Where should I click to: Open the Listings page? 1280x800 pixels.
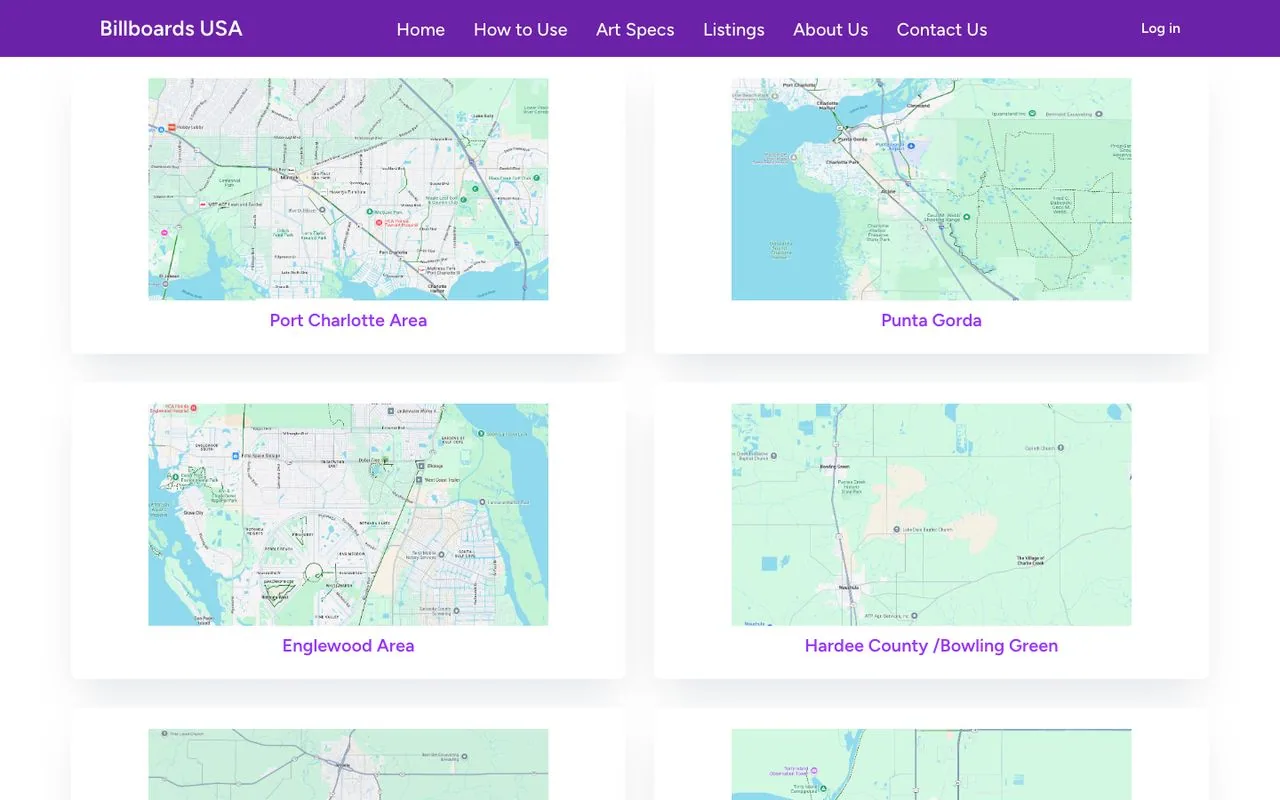click(x=733, y=29)
